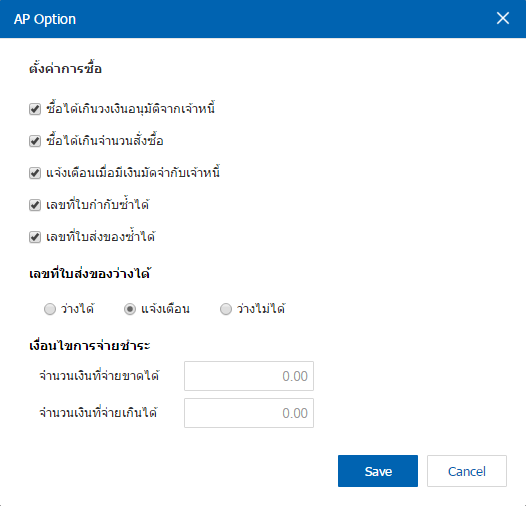
Task: Click label text ซื้อได้เกินจำนวนสั่งซื้อ
Action: 105,140
